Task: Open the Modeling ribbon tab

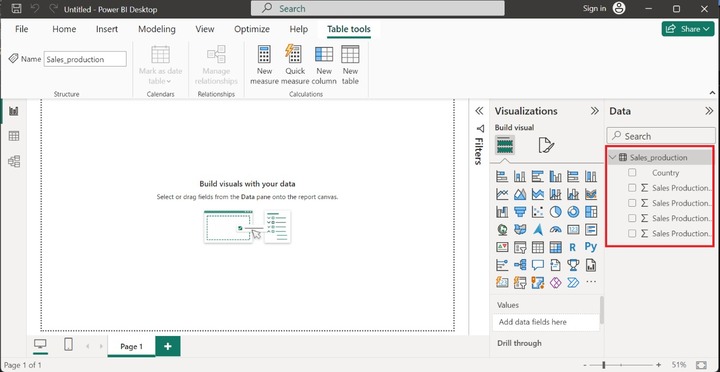Action: click(x=157, y=29)
